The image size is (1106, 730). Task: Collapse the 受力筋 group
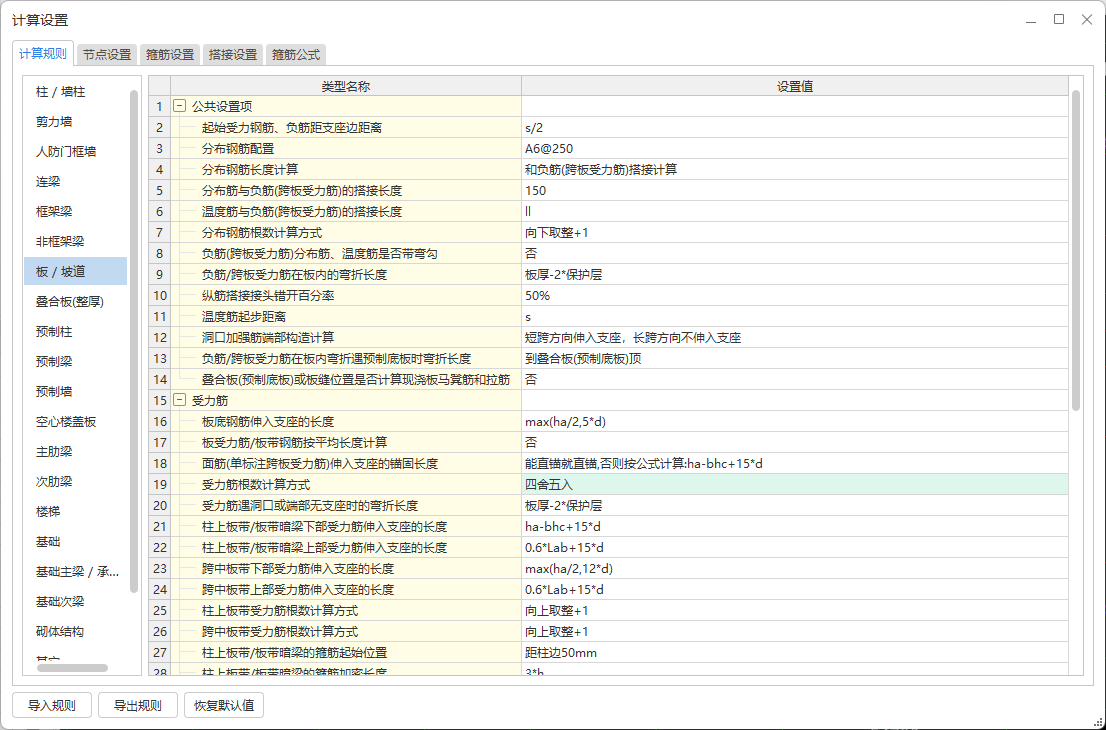[x=179, y=400]
